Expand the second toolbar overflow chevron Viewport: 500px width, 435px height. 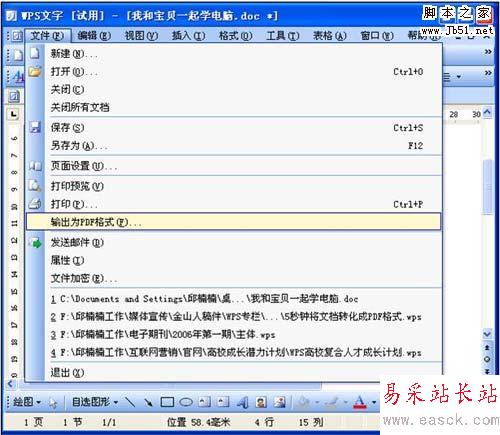pos(488,72)
